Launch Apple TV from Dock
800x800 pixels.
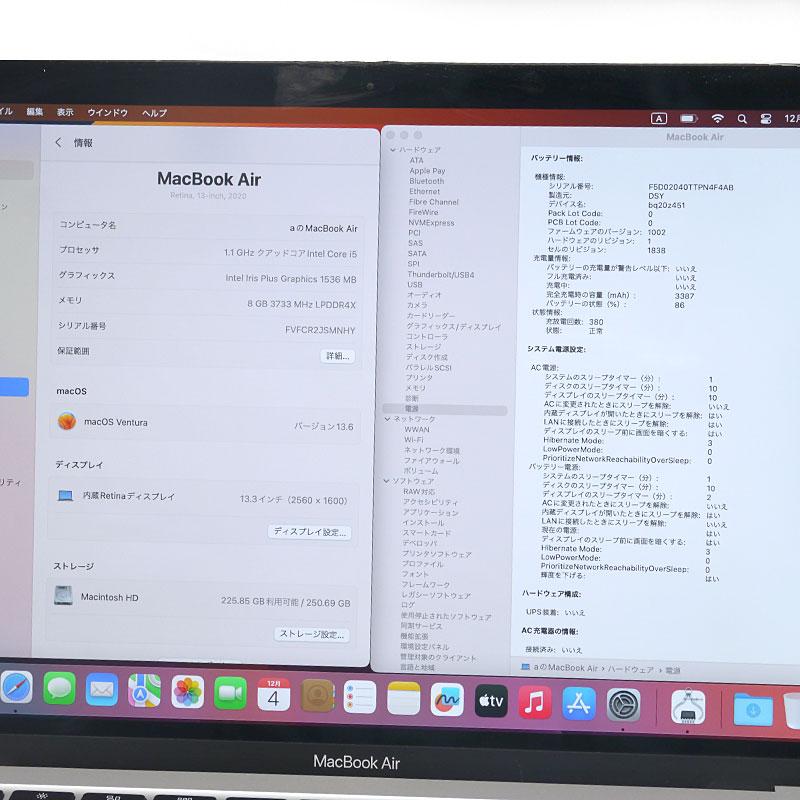491,701
